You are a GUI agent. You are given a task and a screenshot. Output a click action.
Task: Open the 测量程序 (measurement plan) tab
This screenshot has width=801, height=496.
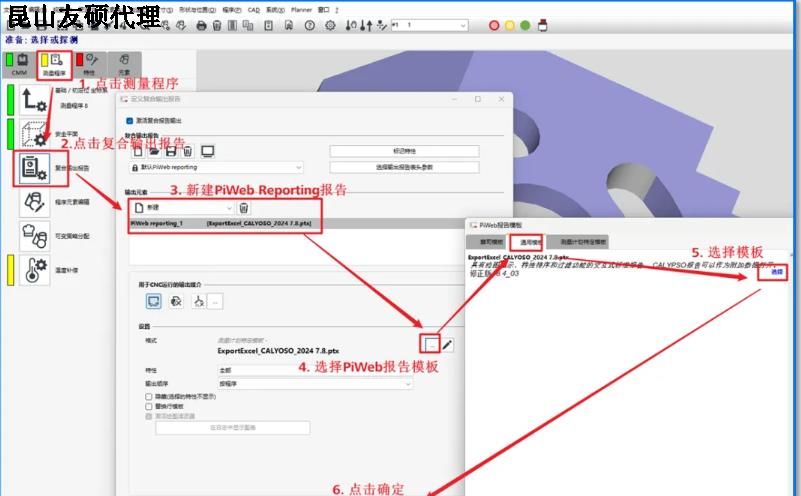[x=54, y=64]
